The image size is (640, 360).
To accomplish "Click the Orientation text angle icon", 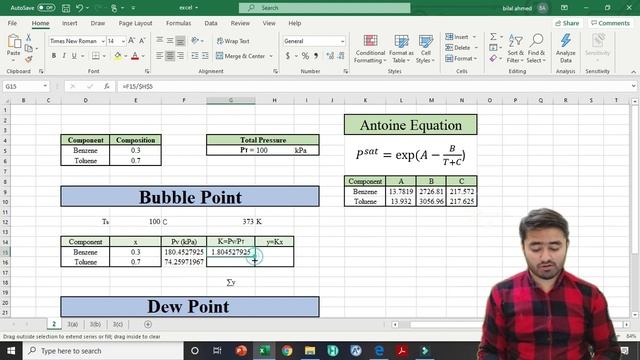I will click(x=196, y=40).
